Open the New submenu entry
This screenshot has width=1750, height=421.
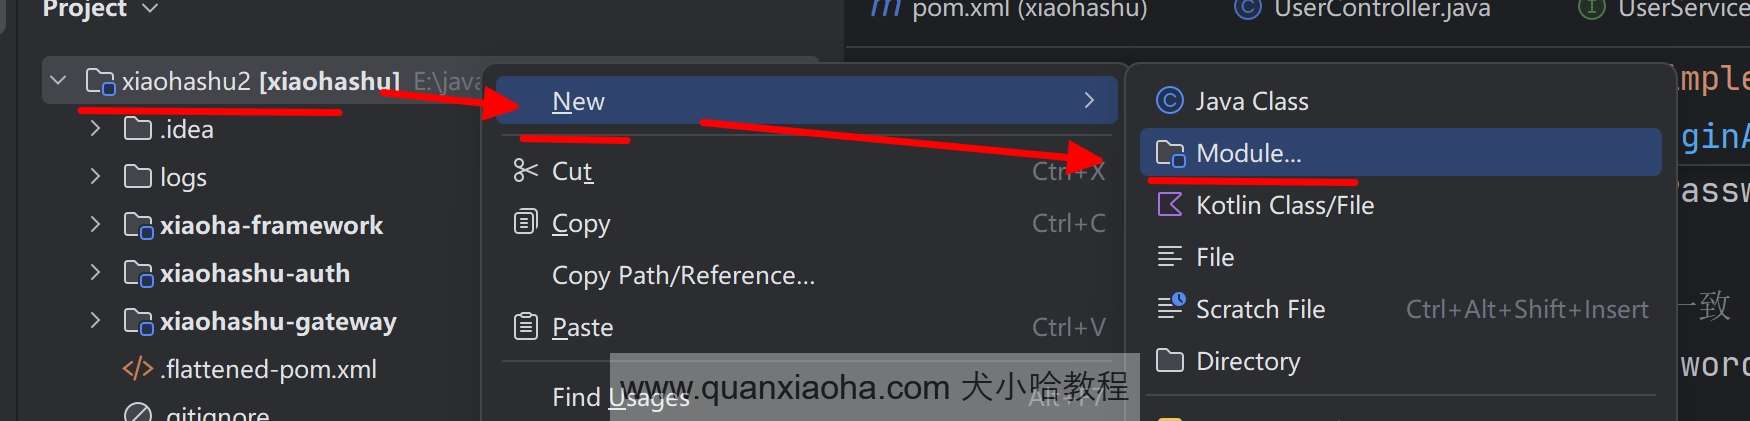point(806,101)
